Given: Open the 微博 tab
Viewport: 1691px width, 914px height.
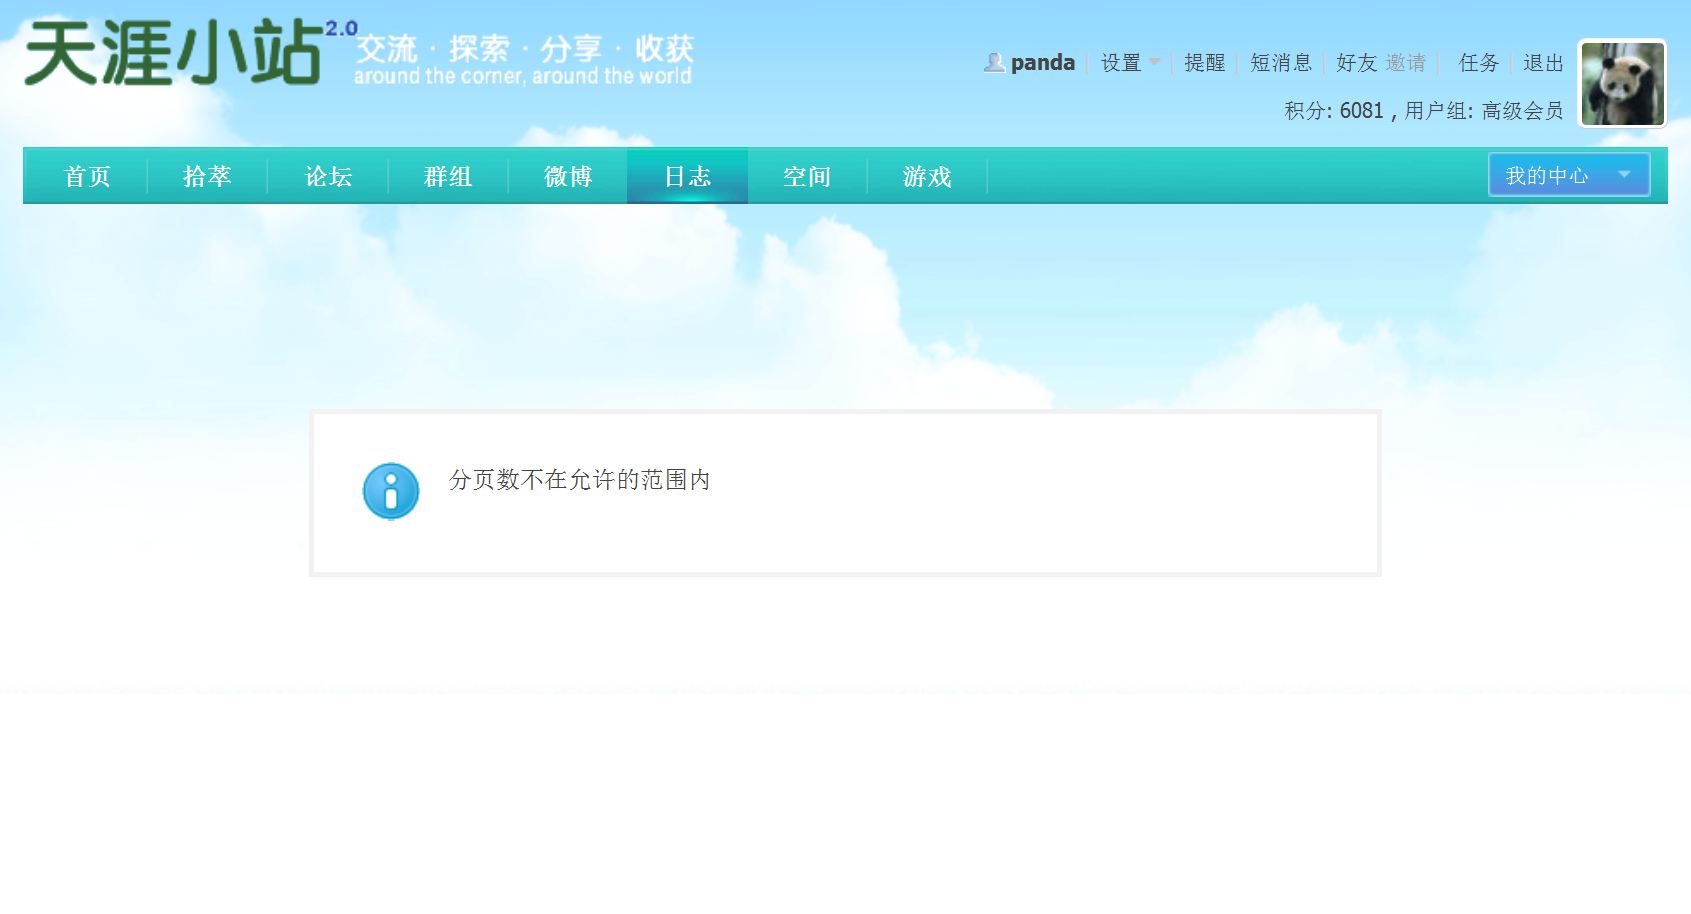Looking at the screenshot, I should (x=568, y=176).
